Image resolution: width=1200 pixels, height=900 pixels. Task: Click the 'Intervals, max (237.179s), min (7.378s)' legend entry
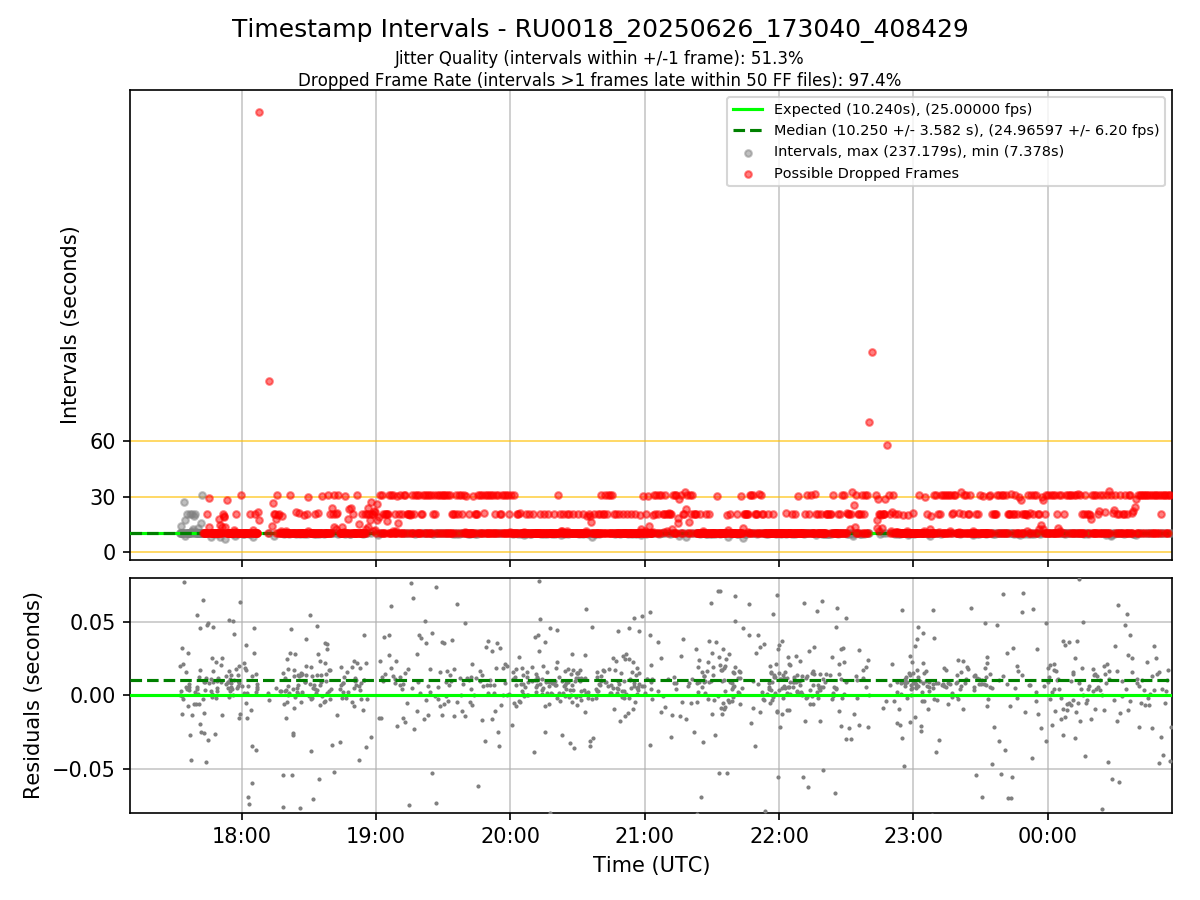pos(919,151)
